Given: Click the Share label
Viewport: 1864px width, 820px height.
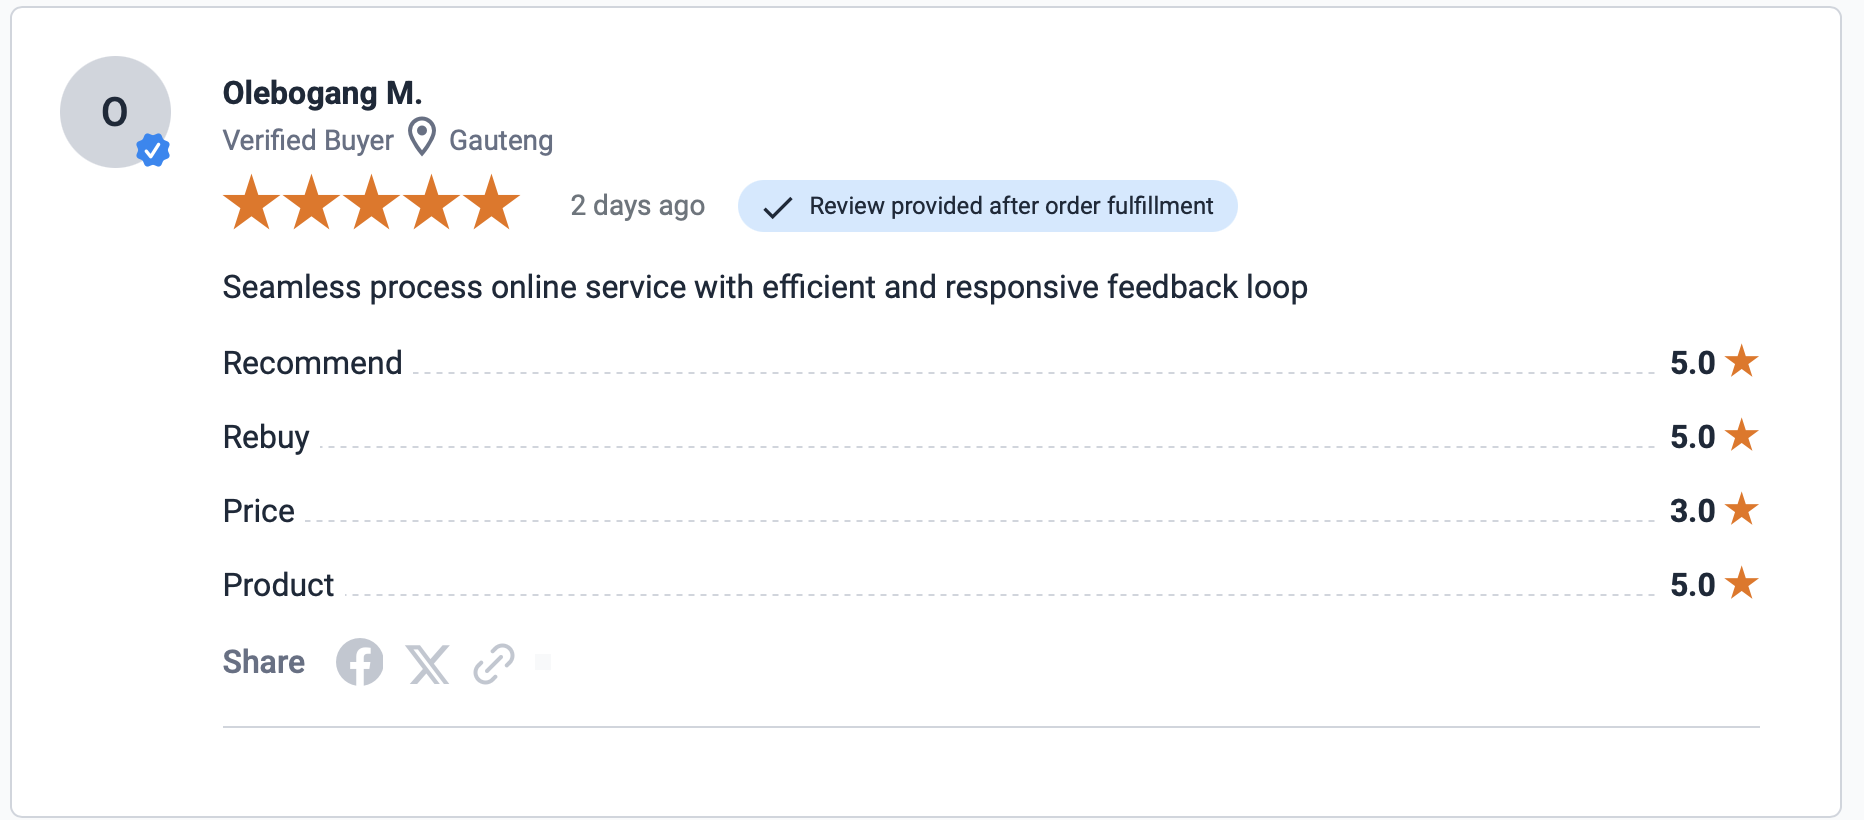Looking at the screenshot, I should click(263, 662).
